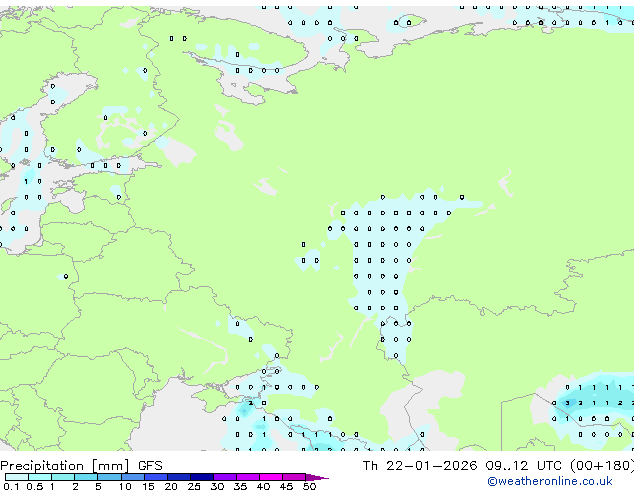Click the legend value '25'
This screenshot has width=634, height=490.
194,486
